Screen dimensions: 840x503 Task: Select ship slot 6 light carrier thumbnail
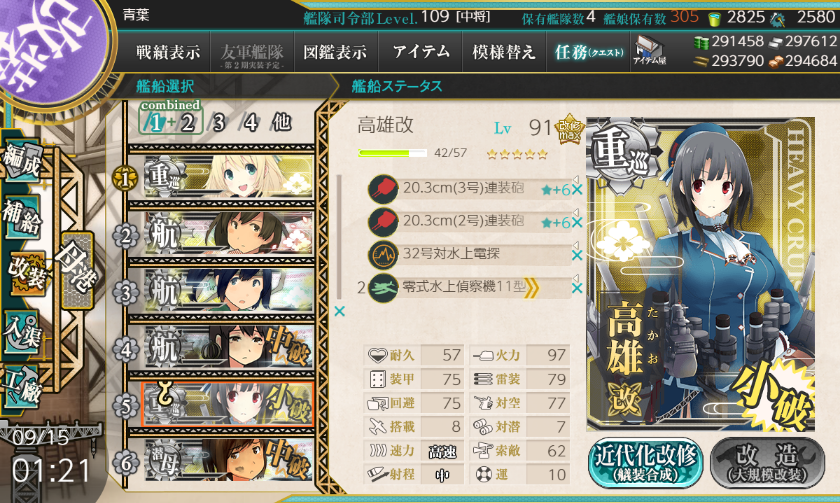click(229, 460)
